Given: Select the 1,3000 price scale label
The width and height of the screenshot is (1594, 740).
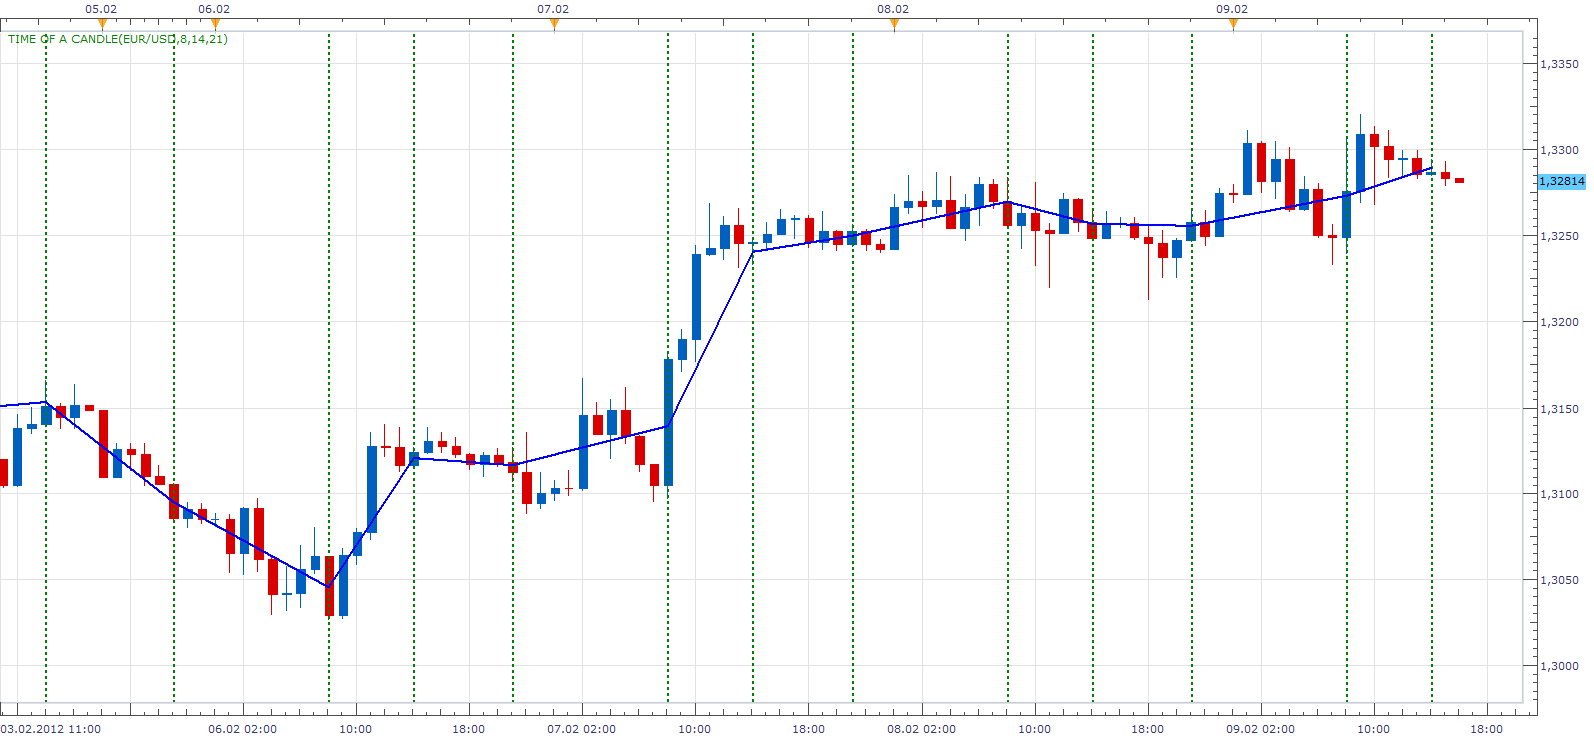Looking at the screenshot, I should point(1560,666).
